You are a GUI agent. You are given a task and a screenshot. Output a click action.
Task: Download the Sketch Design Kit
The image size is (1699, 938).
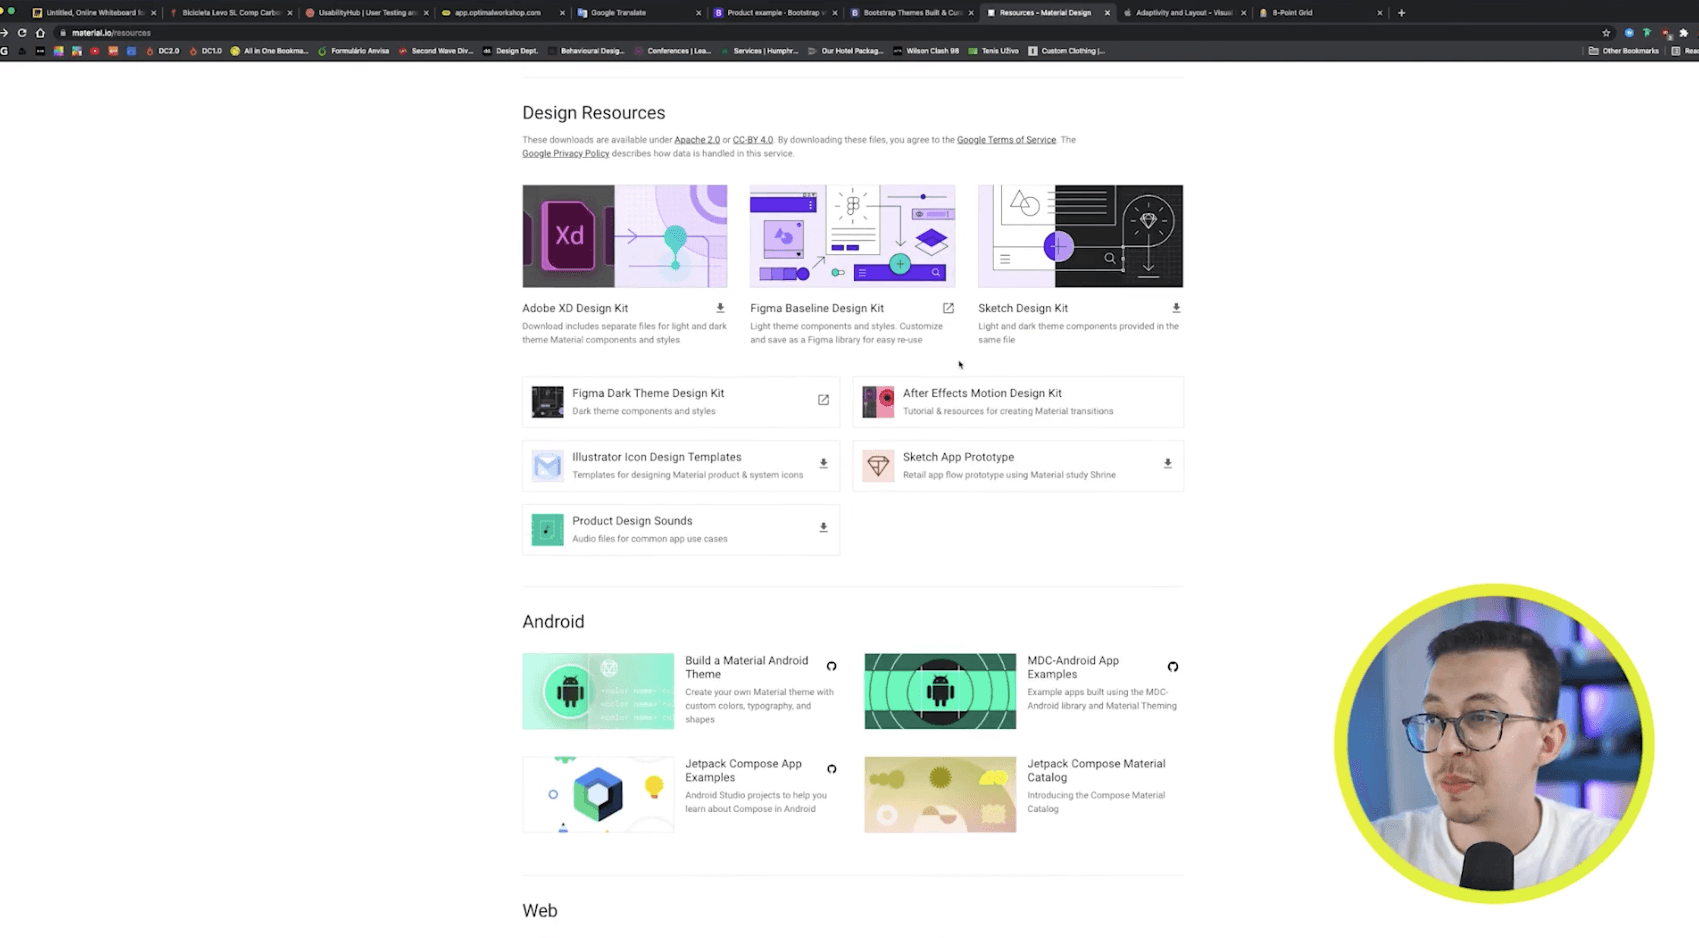click(x=1176, y=308)
